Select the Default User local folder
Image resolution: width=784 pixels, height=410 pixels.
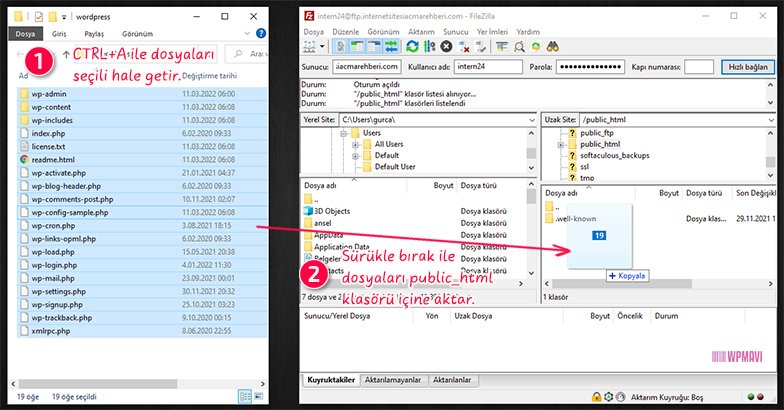tap(395, 167)
